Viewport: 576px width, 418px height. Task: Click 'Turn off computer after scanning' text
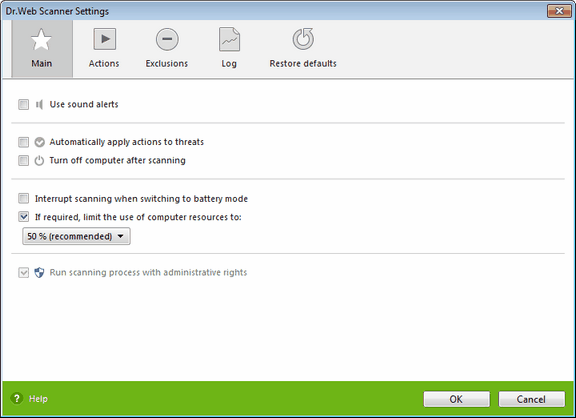click(118, 161)
